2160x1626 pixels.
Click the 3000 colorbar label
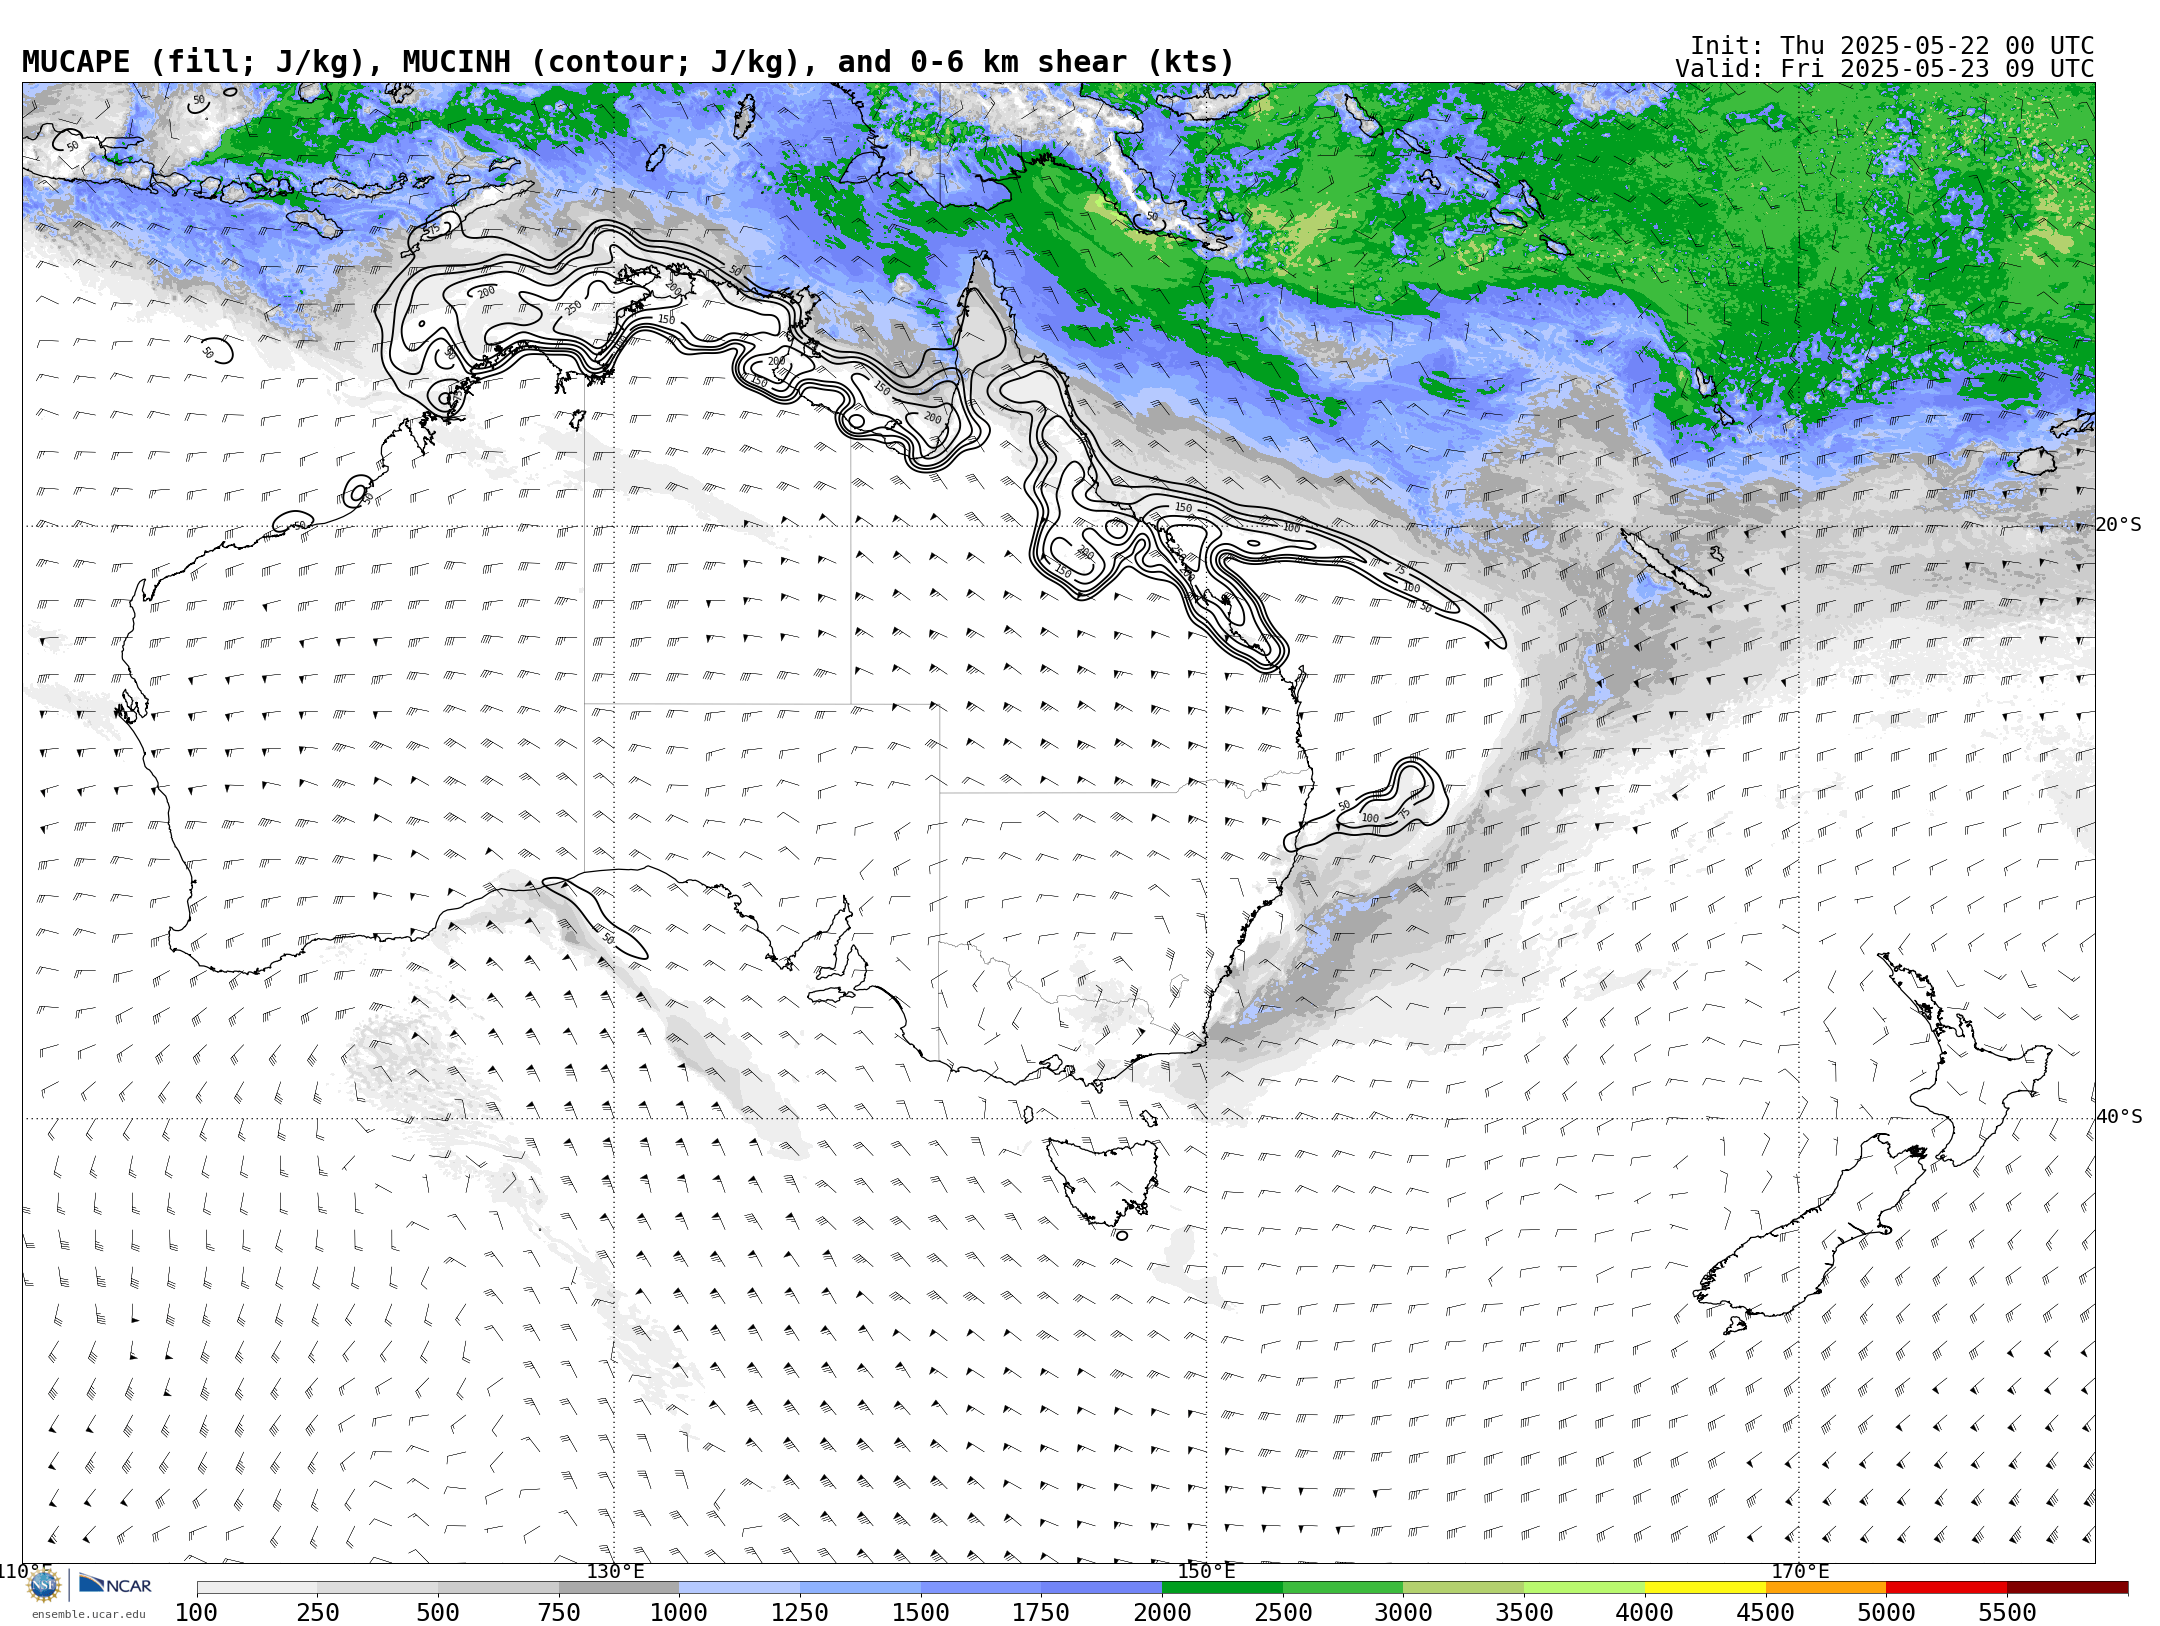tap(1403, 1612)
